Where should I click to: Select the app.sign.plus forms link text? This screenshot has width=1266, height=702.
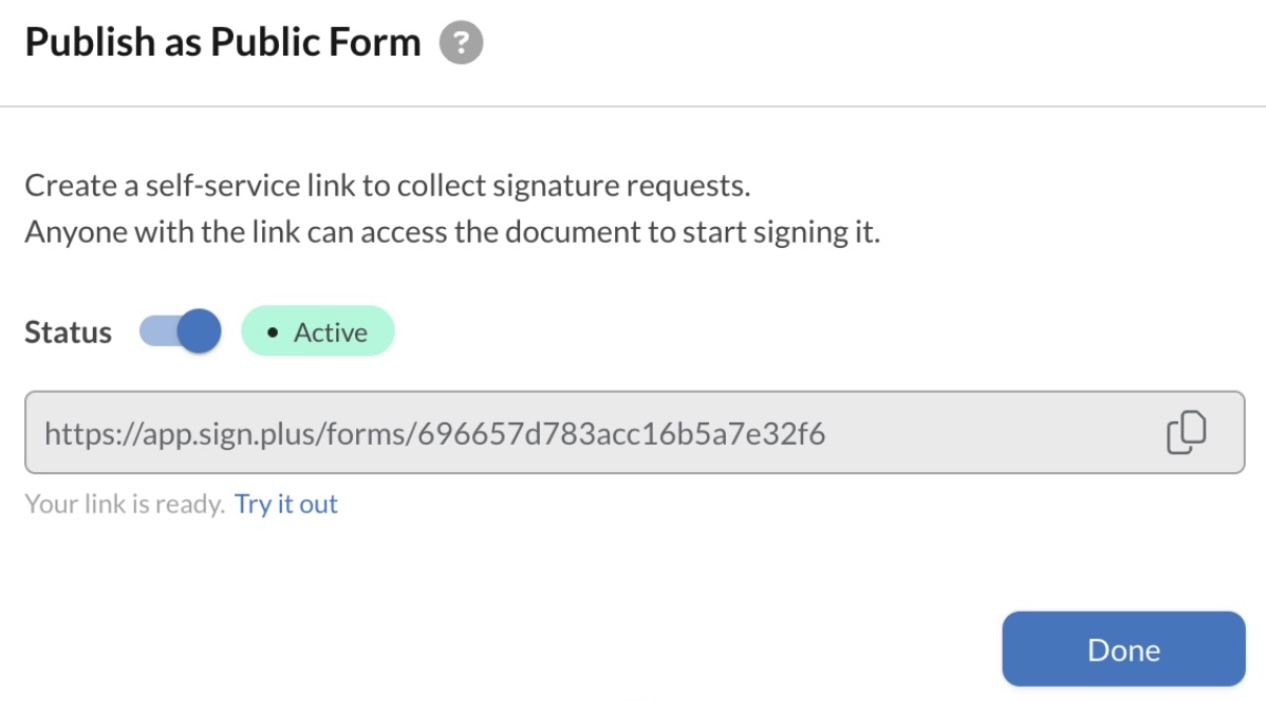pos(435,434)
